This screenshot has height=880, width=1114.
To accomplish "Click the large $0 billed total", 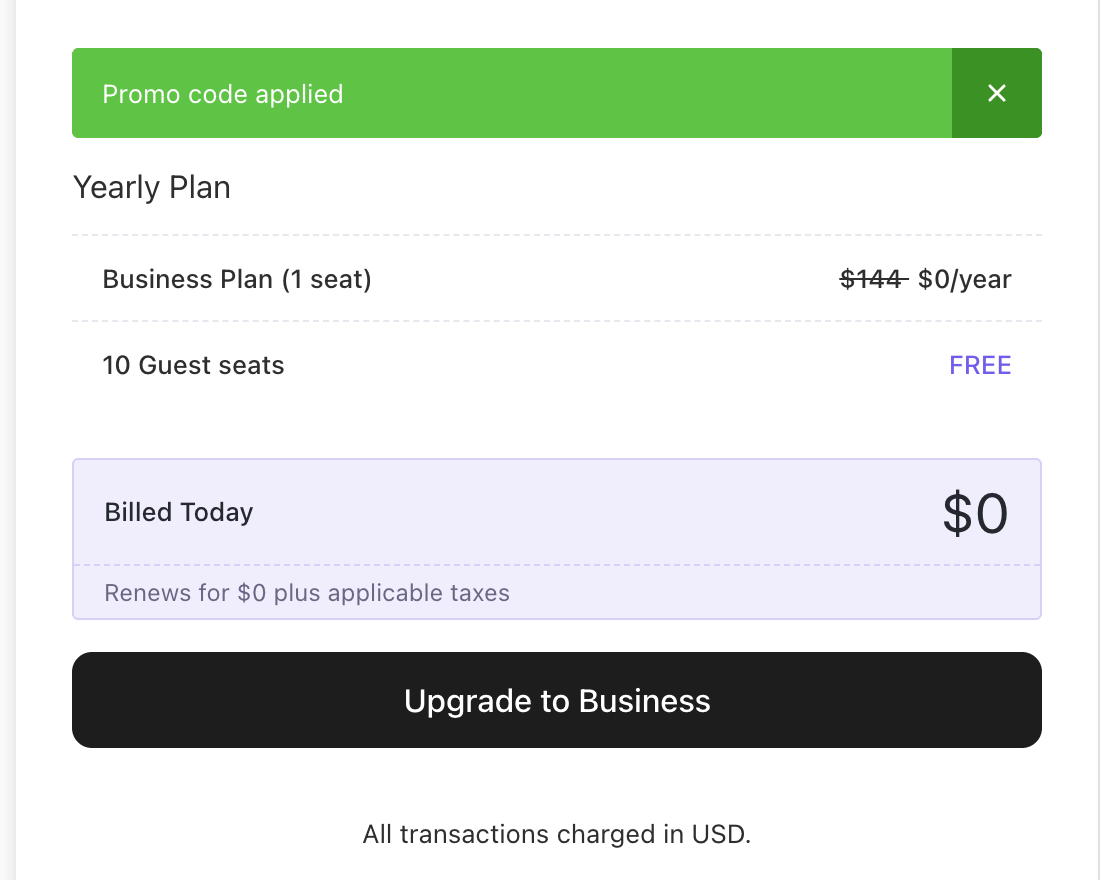I will pyautogui.click(x=975, y=513).
